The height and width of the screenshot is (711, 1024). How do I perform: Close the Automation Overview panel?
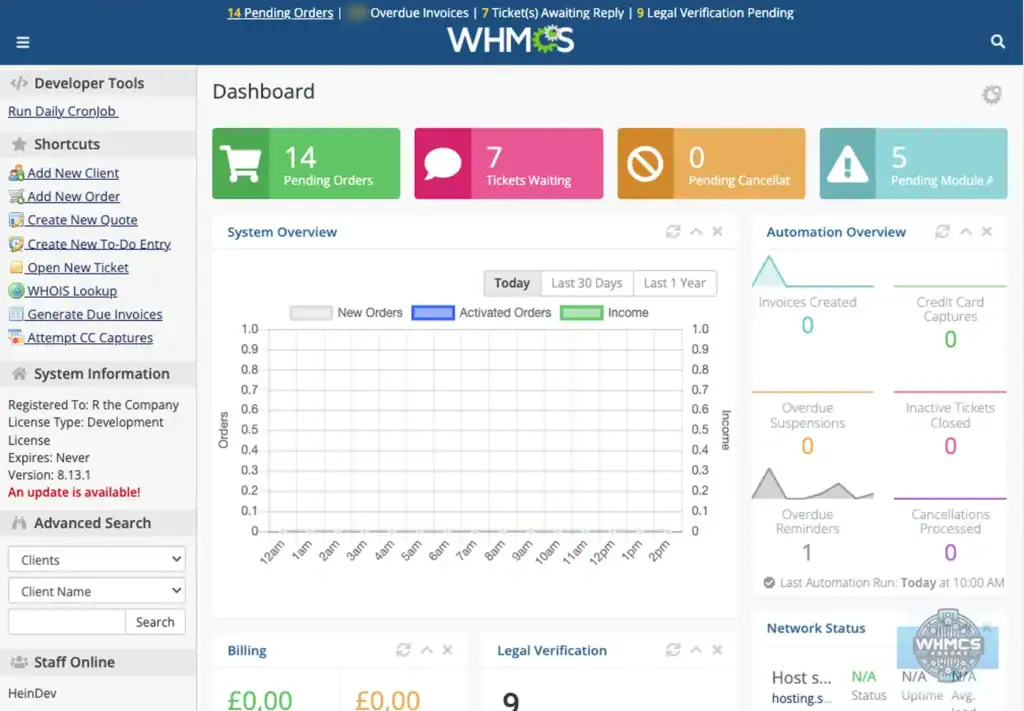coord(987,232)
